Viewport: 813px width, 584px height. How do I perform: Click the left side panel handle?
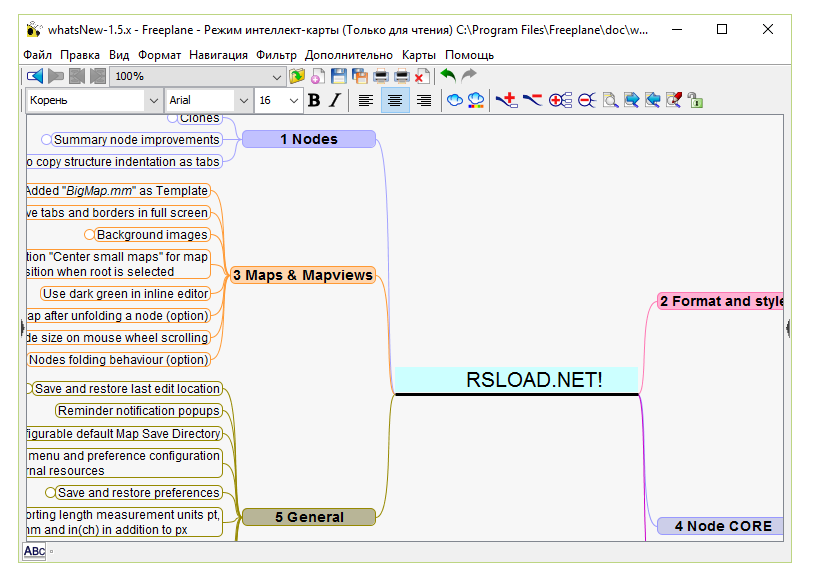coord(22,328)
